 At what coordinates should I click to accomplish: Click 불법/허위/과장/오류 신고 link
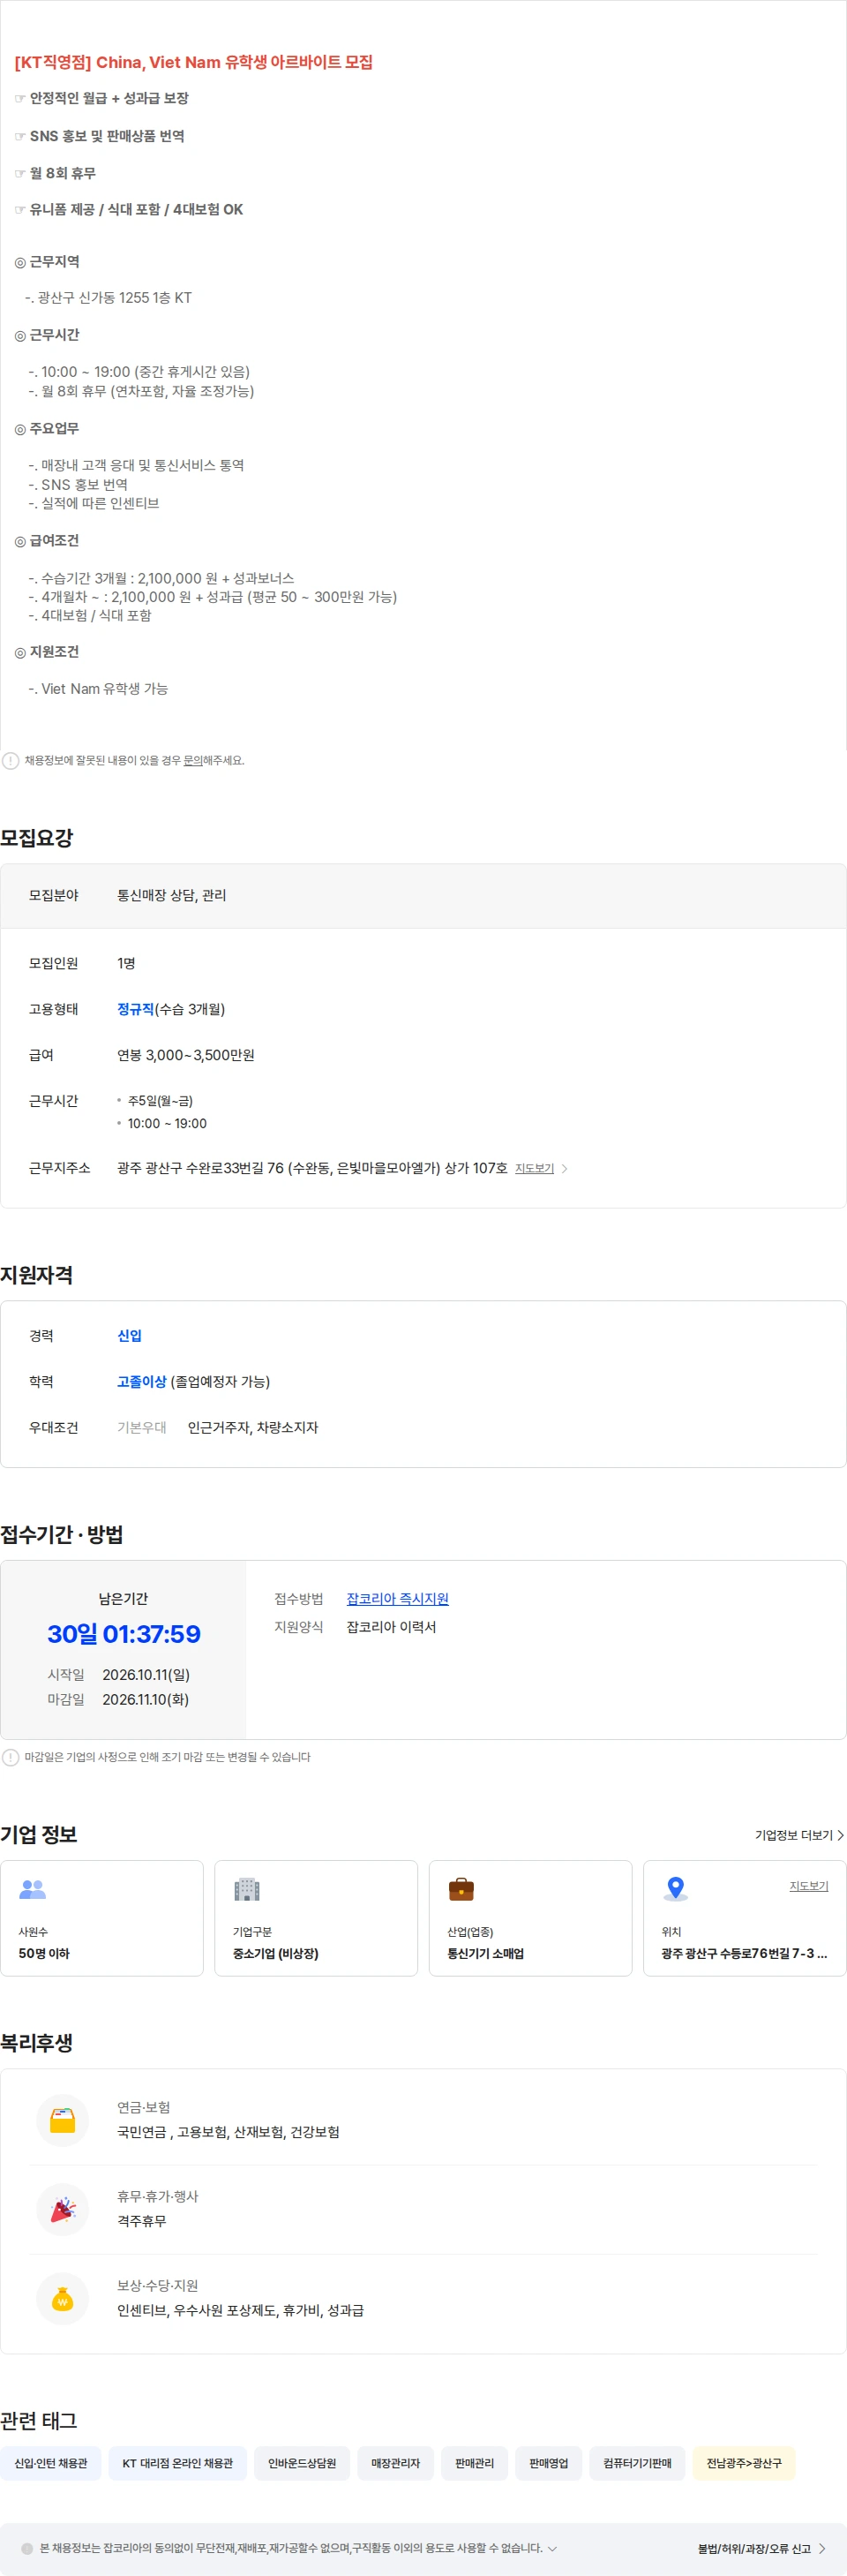(x=754, y=2548)
